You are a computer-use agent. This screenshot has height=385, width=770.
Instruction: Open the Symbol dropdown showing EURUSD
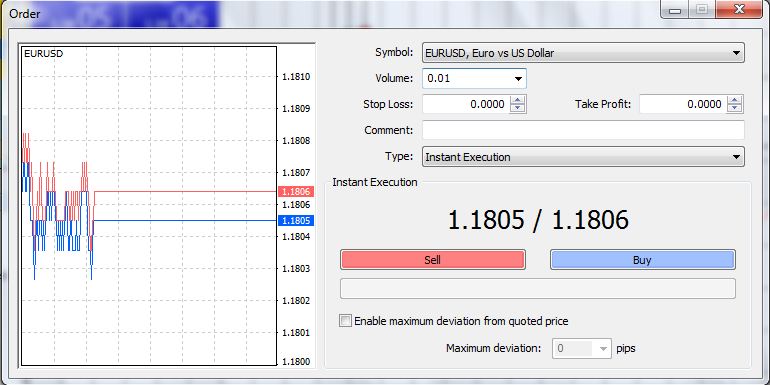pos(583,53)
